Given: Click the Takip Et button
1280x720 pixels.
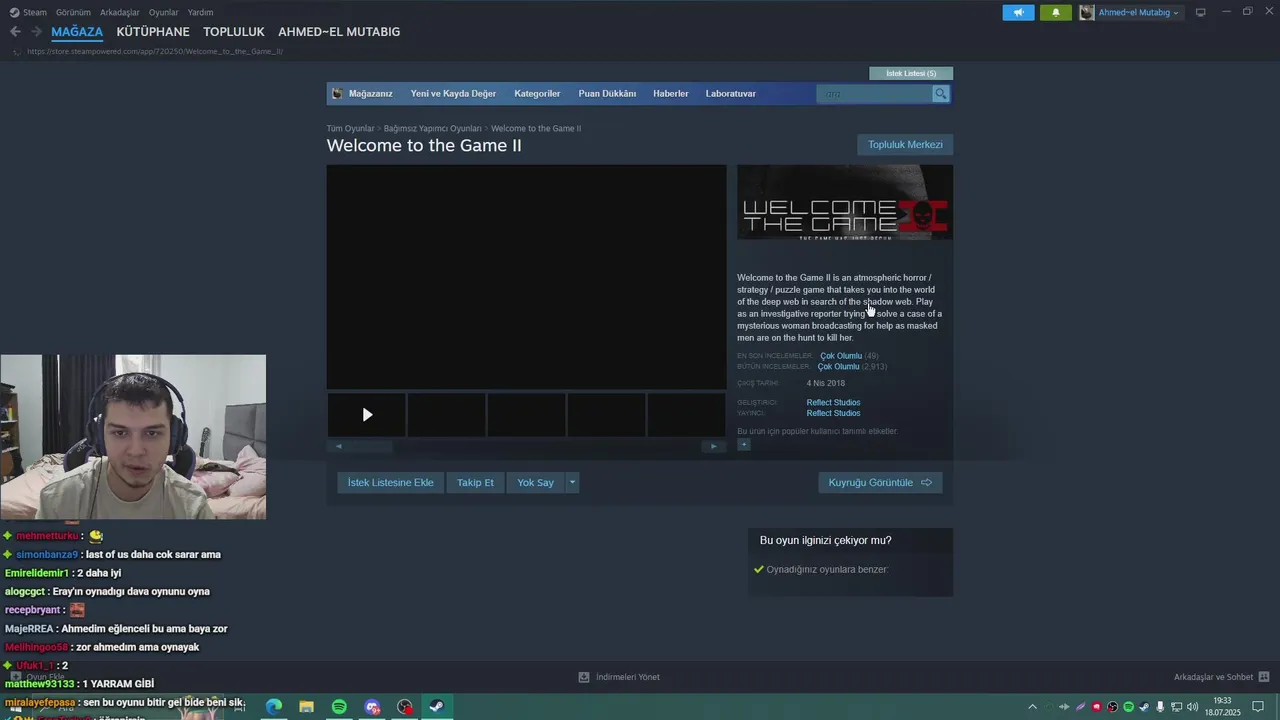Looking at the screenshot, I should pyautogui.click(x=475, y=483).
